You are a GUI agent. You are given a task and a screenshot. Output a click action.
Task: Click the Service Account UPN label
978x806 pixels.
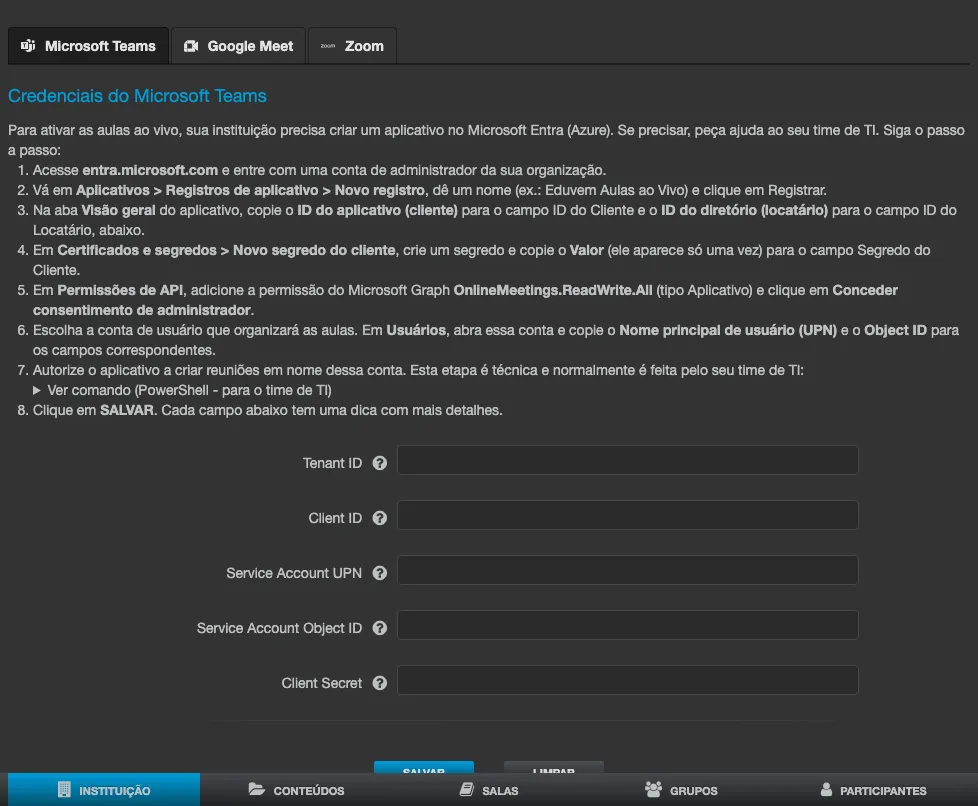294,573
